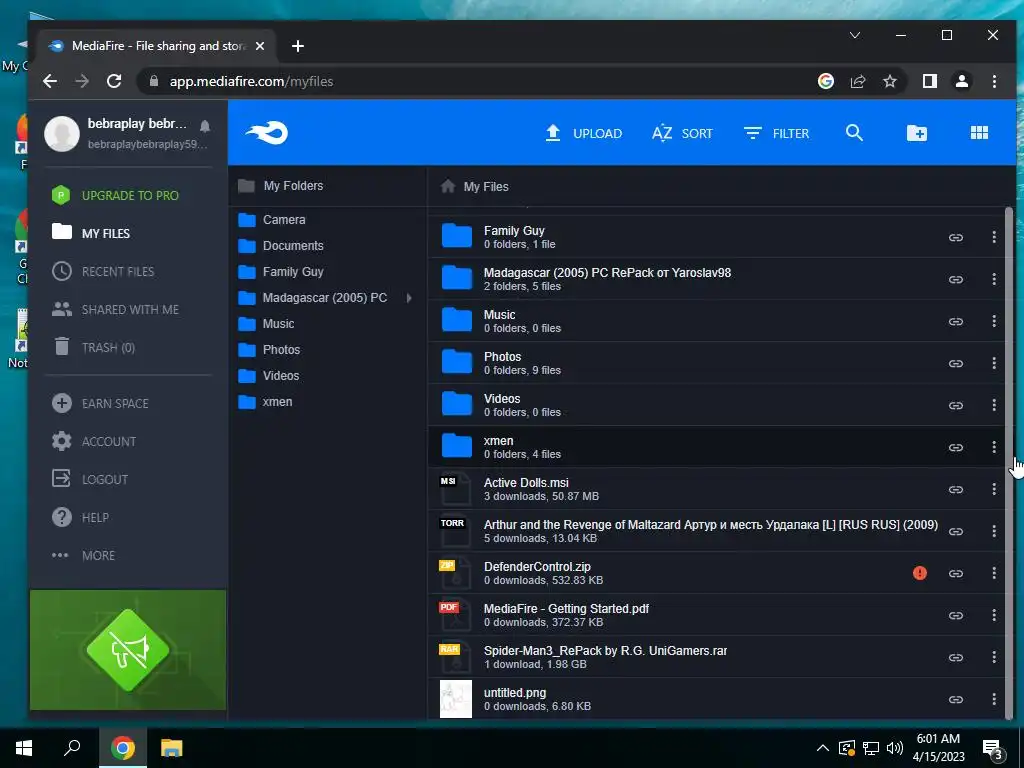Open My Files in sidebar
1024x768 pixels.
91,233
